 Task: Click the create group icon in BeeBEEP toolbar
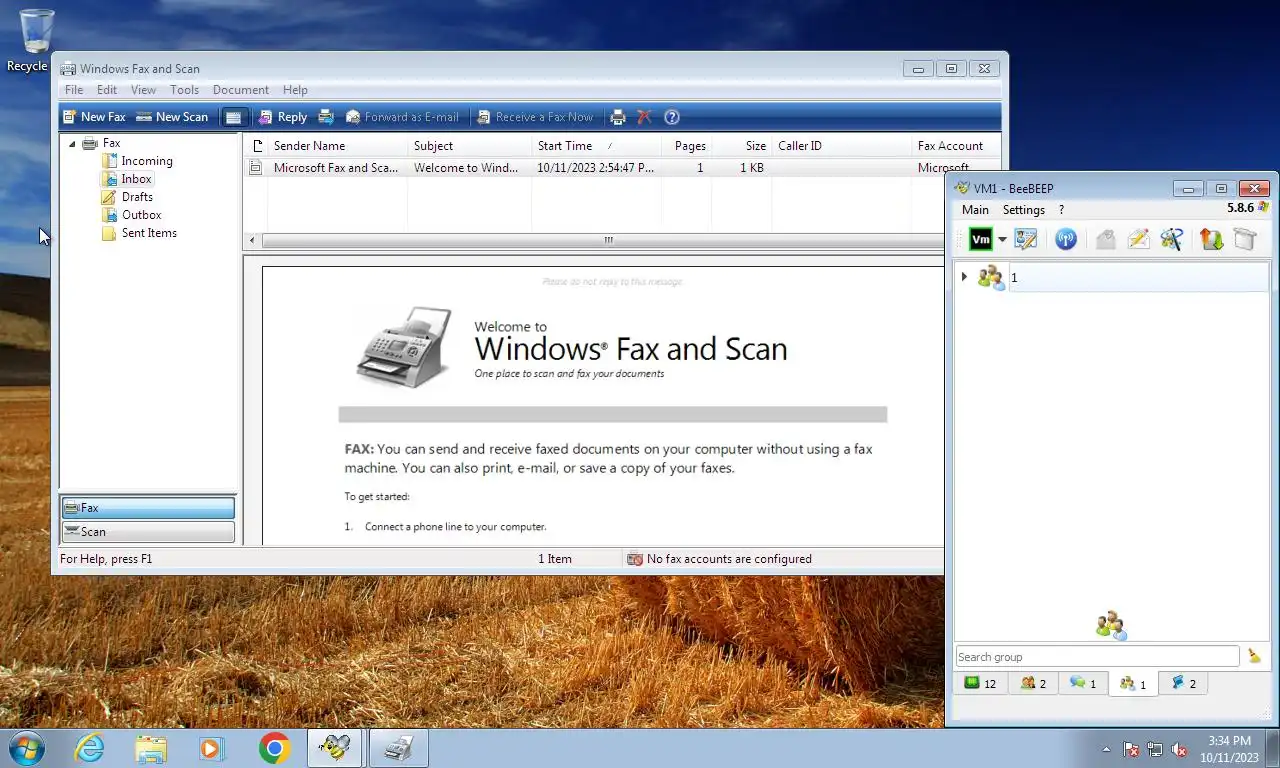1172,239
